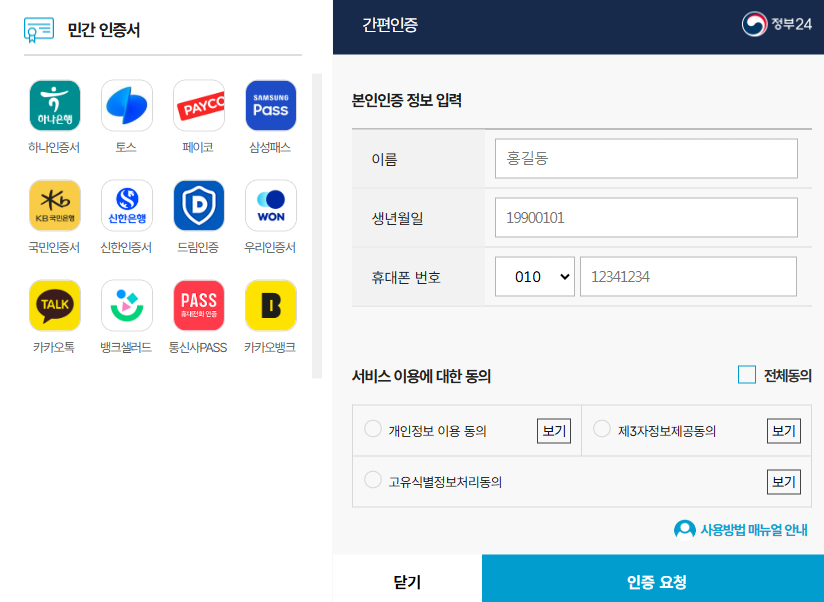The image size is (824, 602).
Task: Pick Samsung Pass for verification
Action: point(270,105)
